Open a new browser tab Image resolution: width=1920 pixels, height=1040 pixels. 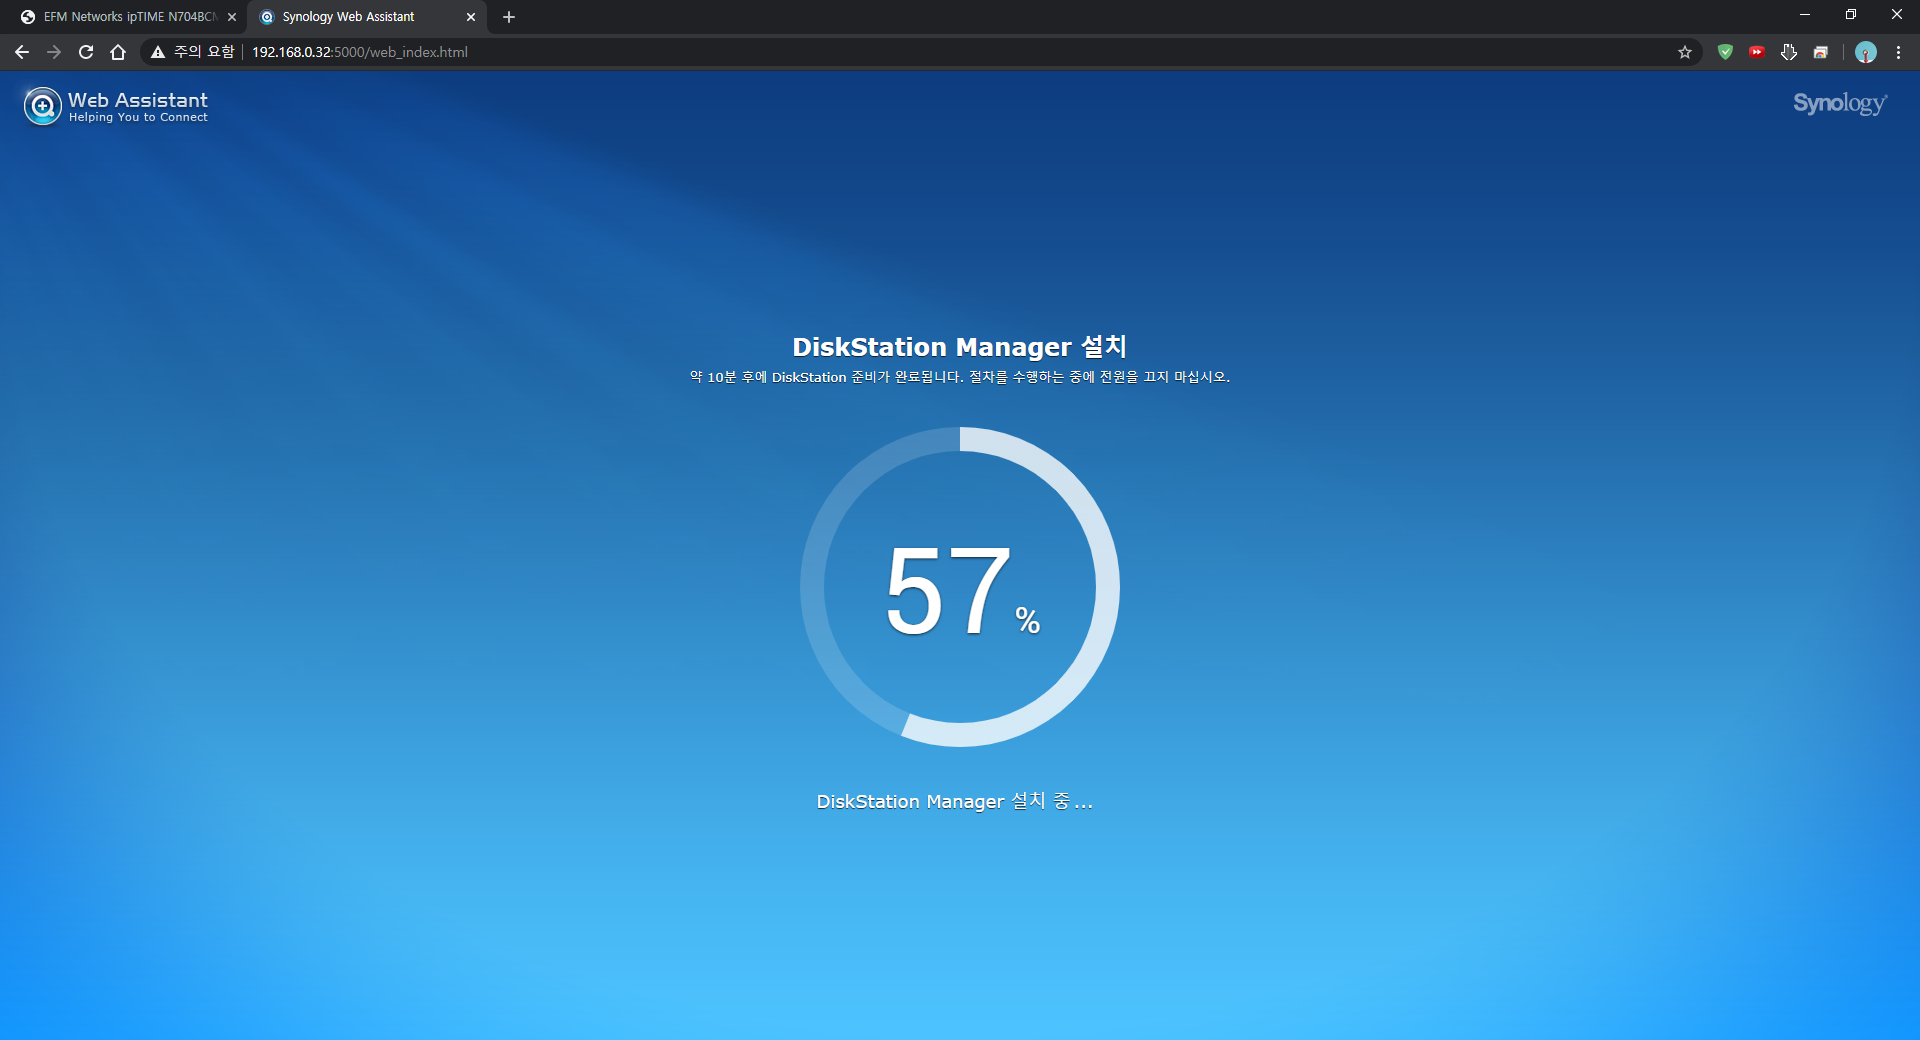(x=509, y=17)
